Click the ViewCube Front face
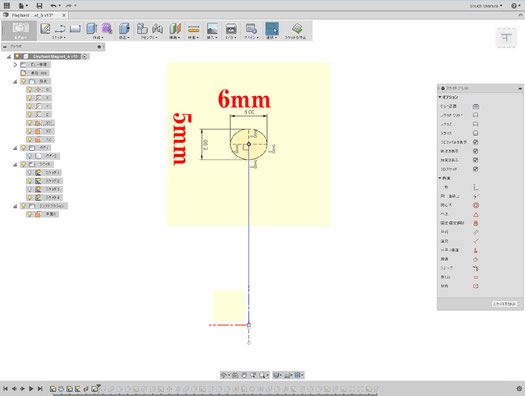 coord(506,37)
